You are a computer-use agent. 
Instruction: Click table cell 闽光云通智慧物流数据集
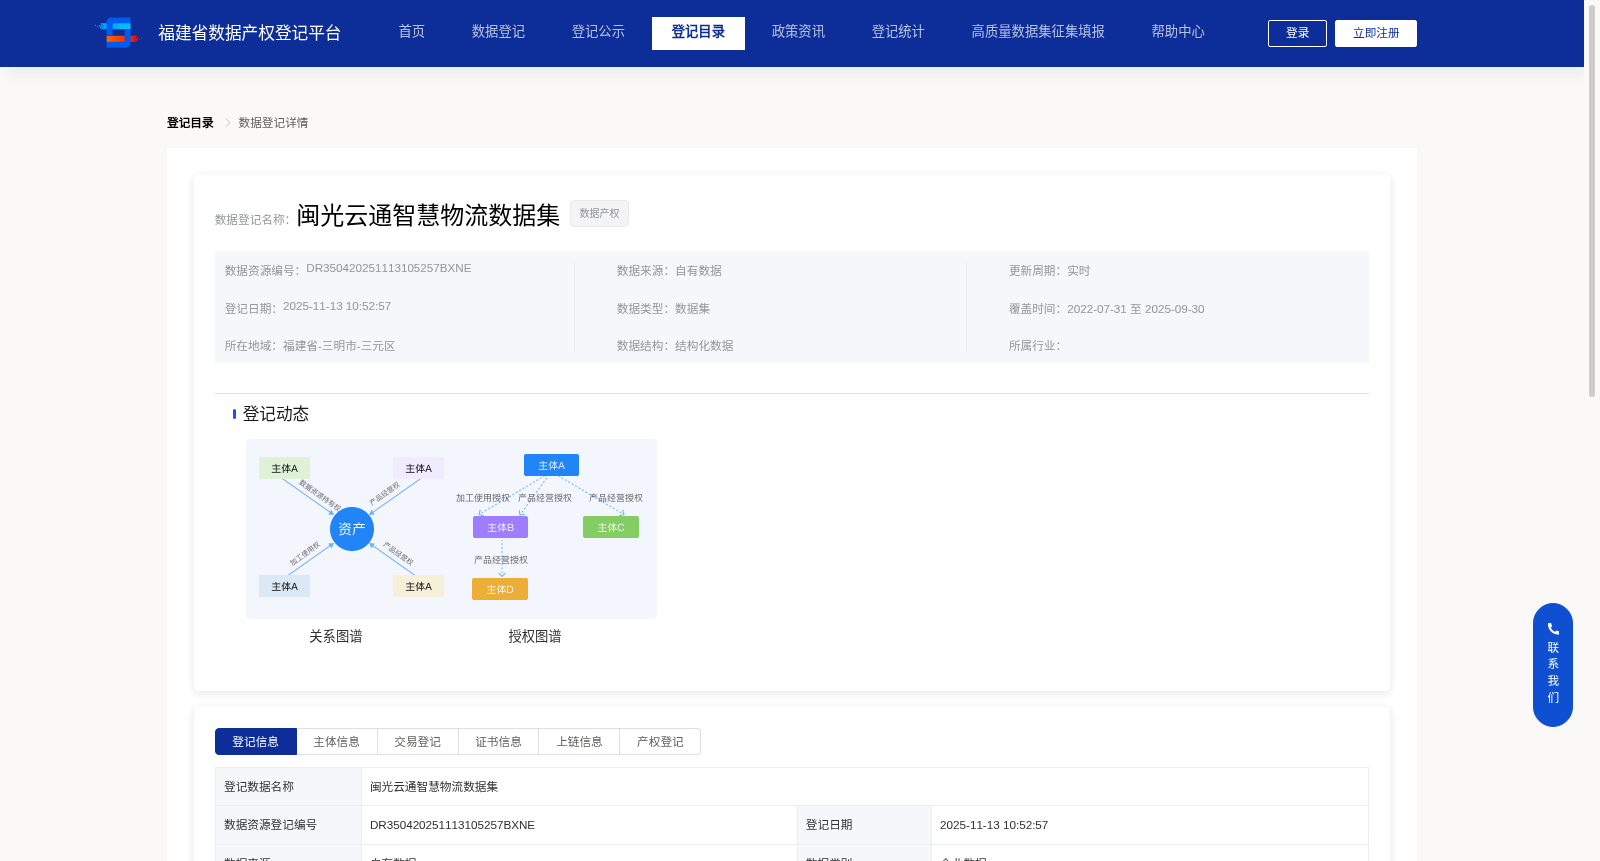tap(434, 787)
